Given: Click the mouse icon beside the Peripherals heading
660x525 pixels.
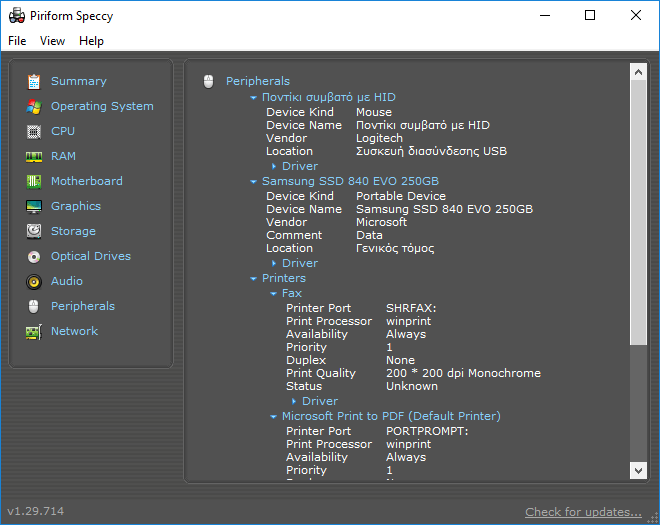Looking at the screenshot, I should (208, 81).
